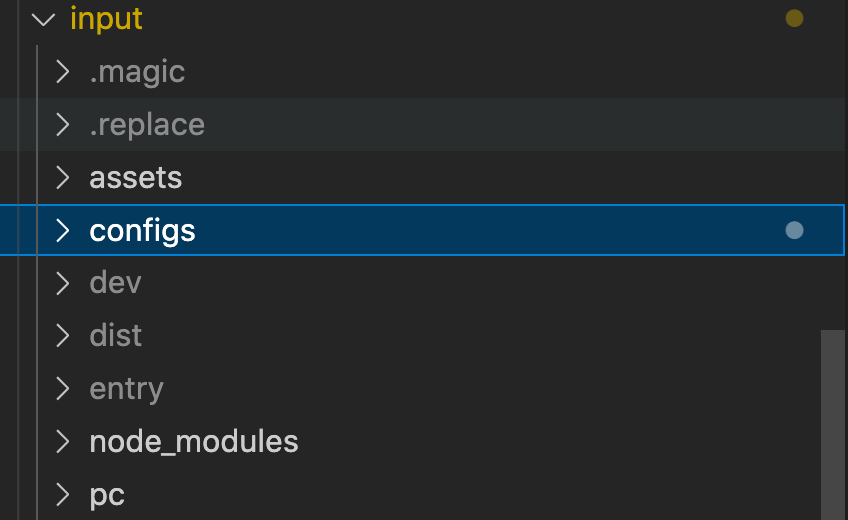The height and width of the screenshot is (520, 848).
Task: Expand the entry folder chevron
Action: pos(63,388)
